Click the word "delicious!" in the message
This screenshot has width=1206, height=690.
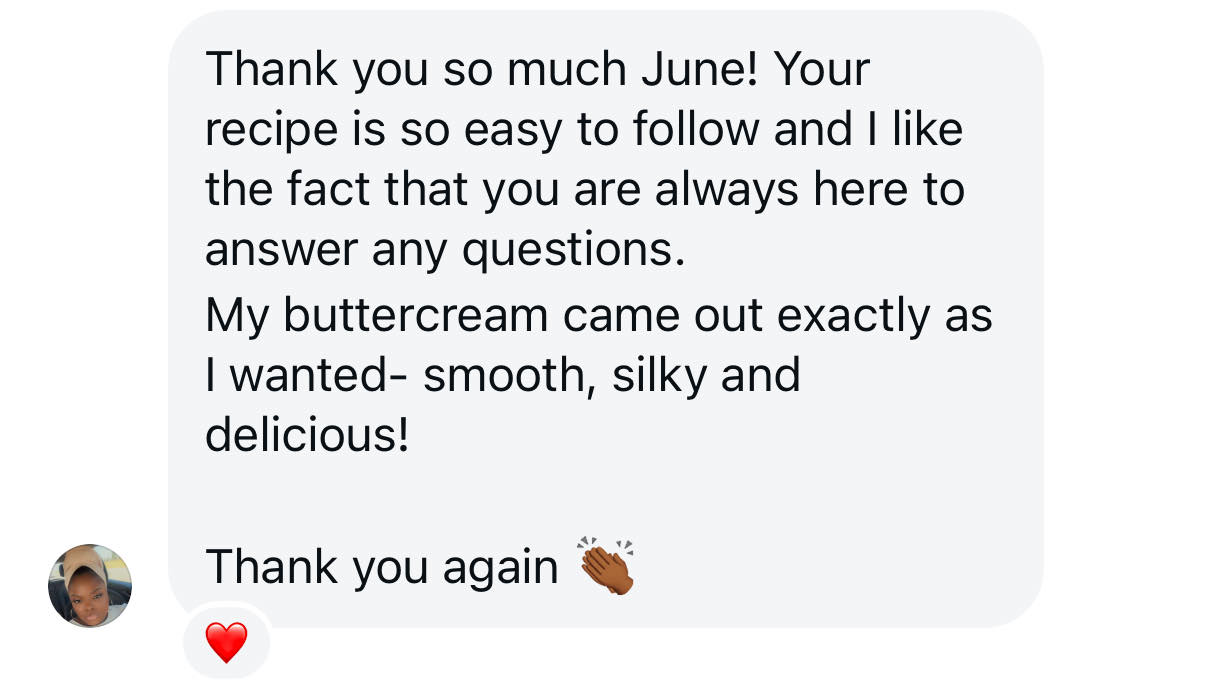(x=307, y=436)
